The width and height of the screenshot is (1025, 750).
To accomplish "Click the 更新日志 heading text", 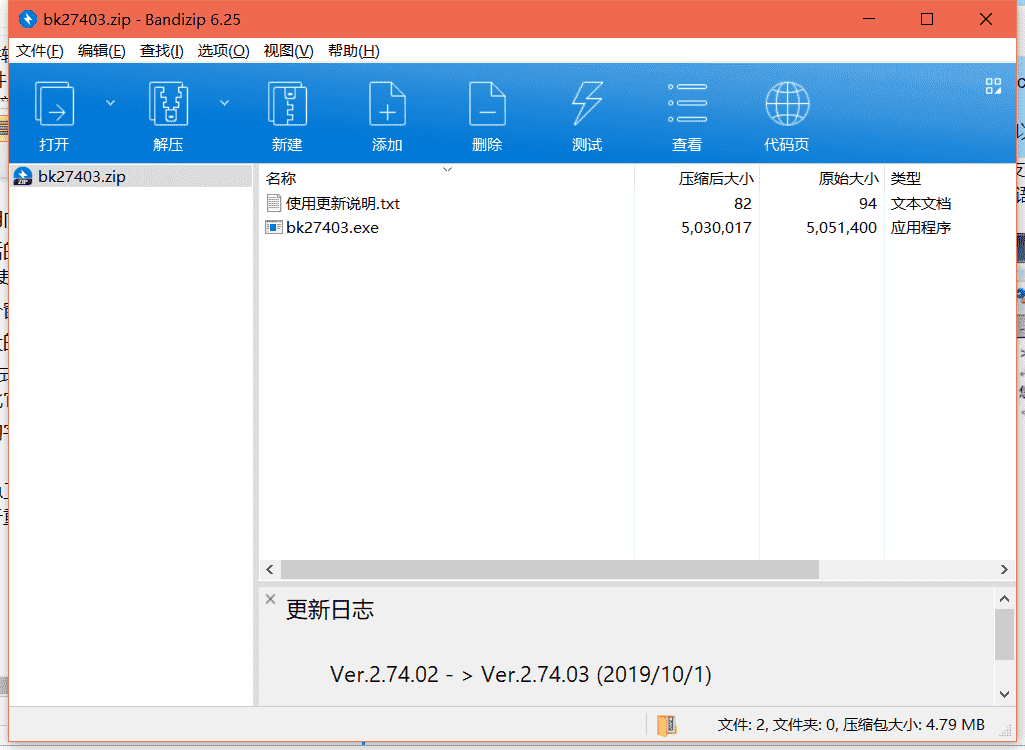I will [330, 610].
